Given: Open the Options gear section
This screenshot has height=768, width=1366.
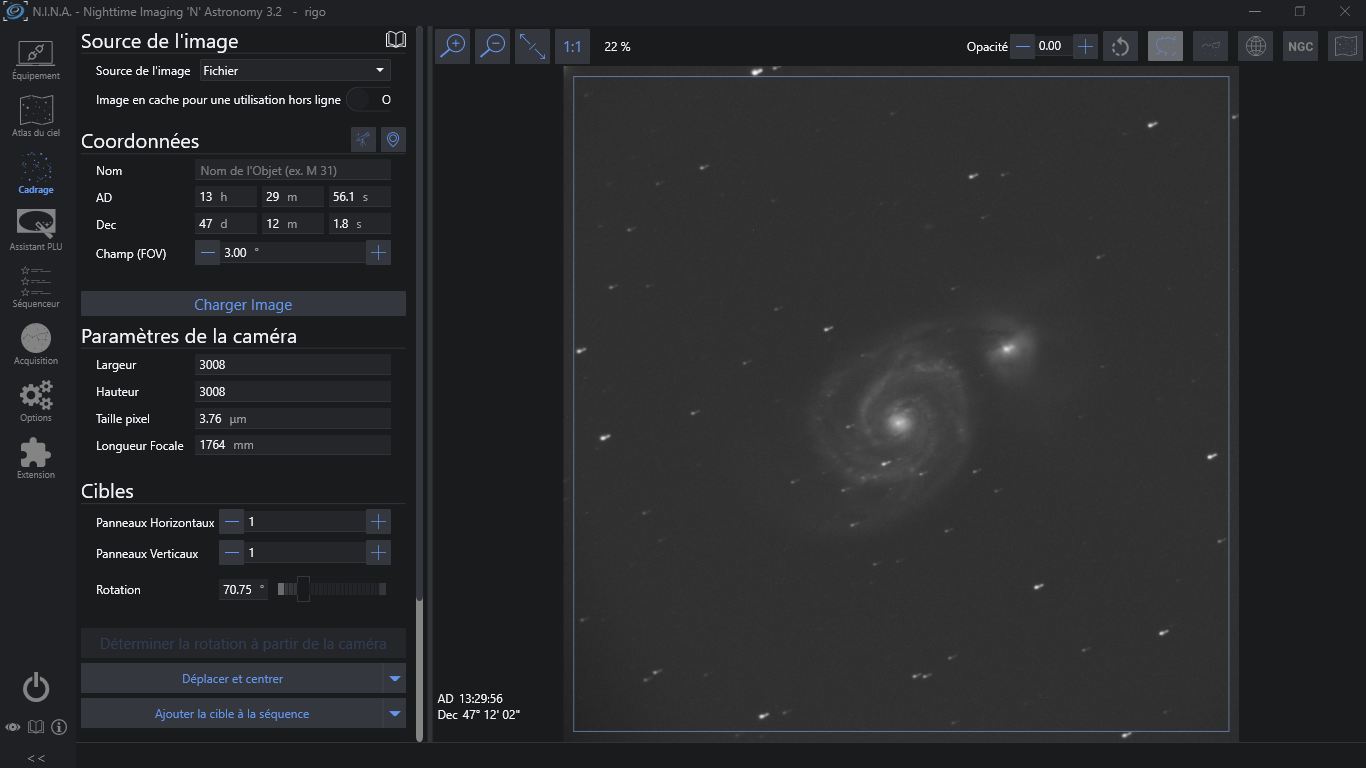Looking at the screenshot, I should (x=36, y=402).
